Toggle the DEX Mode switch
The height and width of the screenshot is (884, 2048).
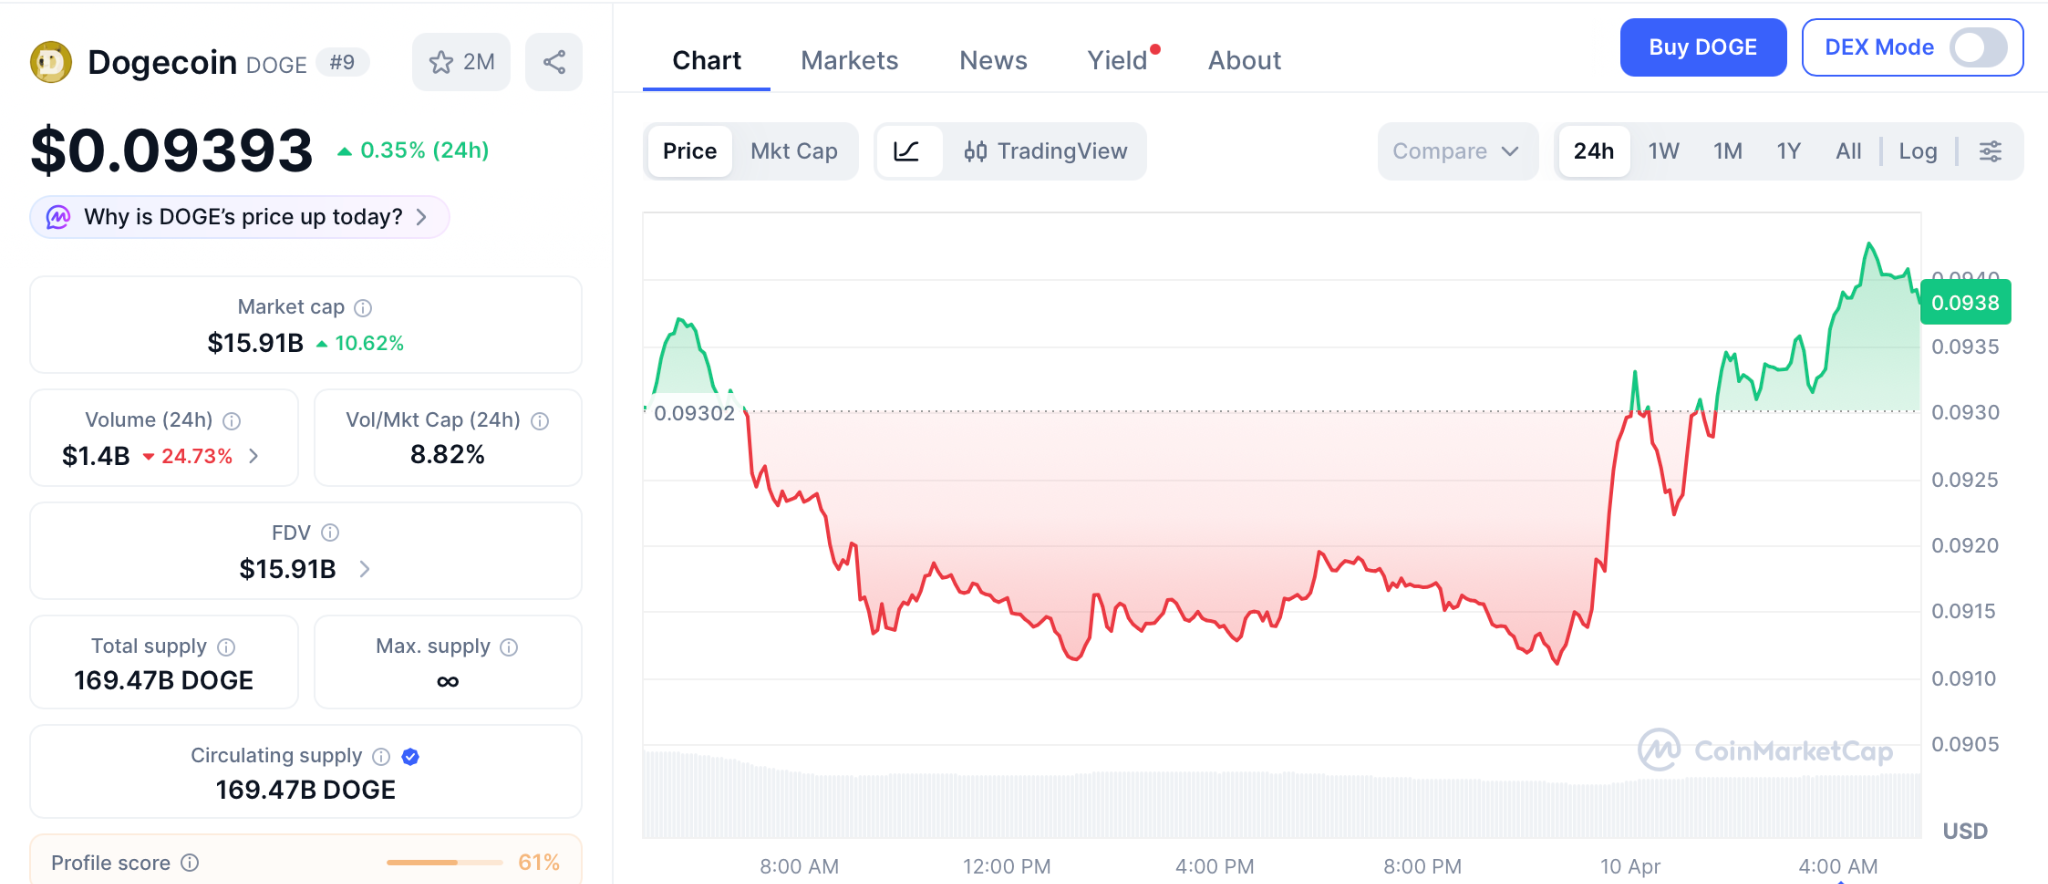coord(1977,47)
